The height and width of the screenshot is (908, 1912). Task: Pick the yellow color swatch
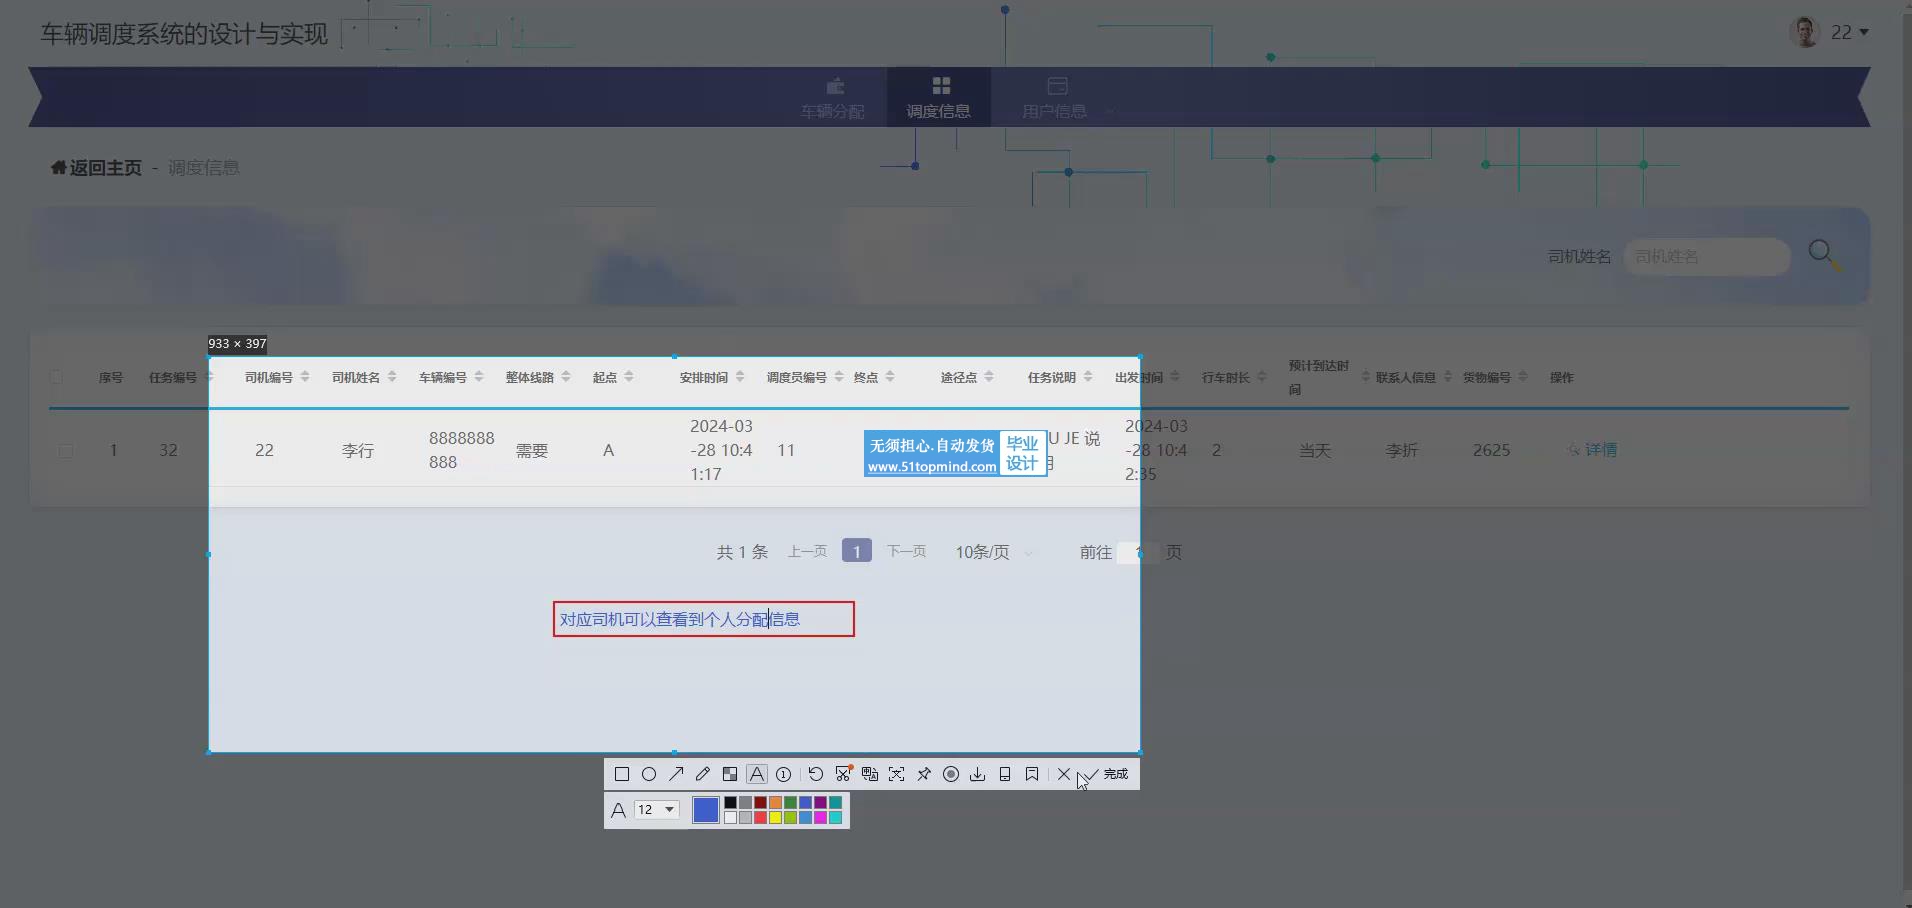coord(775,818)
